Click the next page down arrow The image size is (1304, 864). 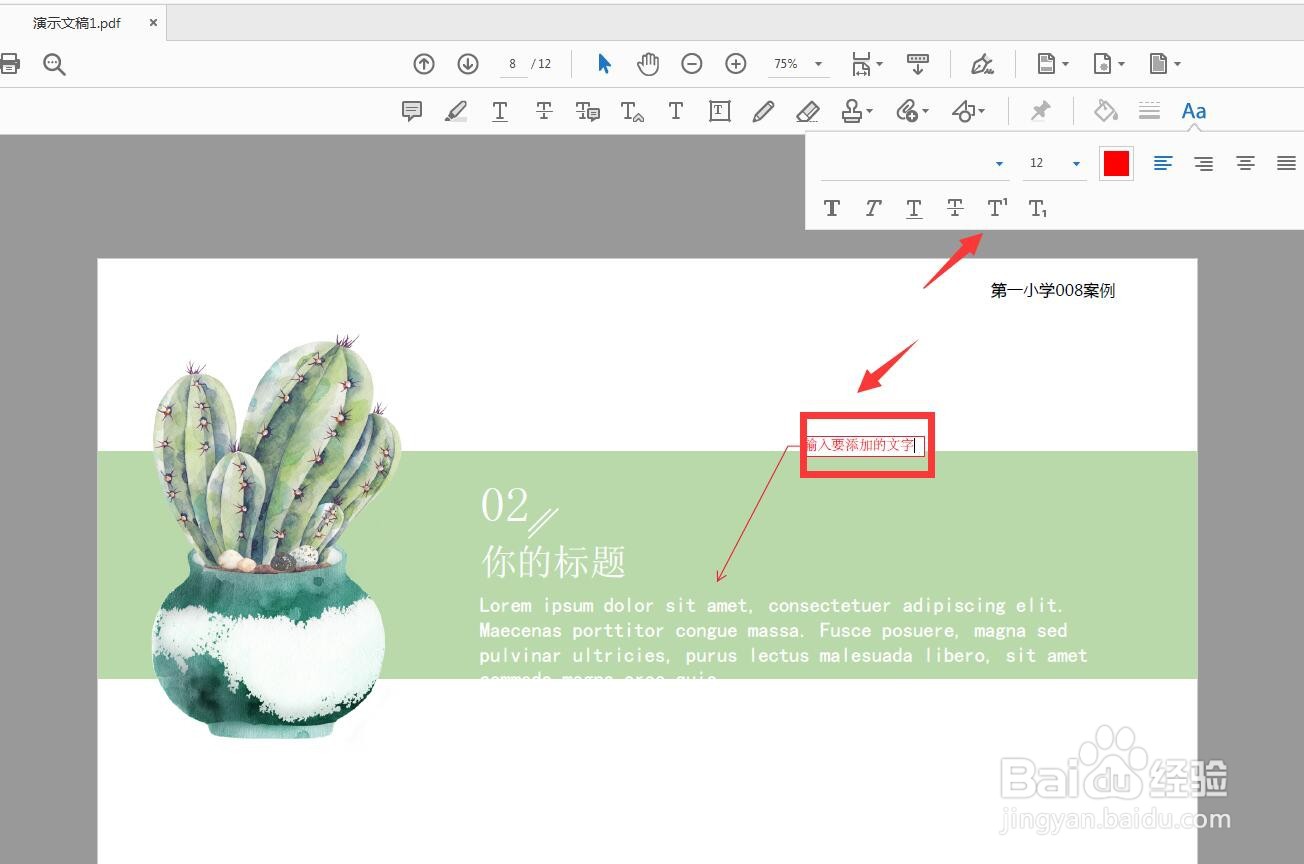(x=467, y=63)
